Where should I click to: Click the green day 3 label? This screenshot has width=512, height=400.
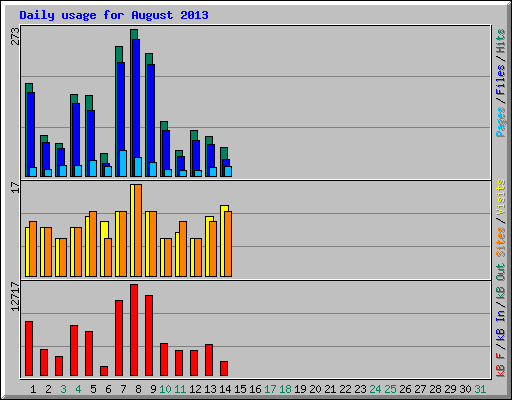pos(63,389)
